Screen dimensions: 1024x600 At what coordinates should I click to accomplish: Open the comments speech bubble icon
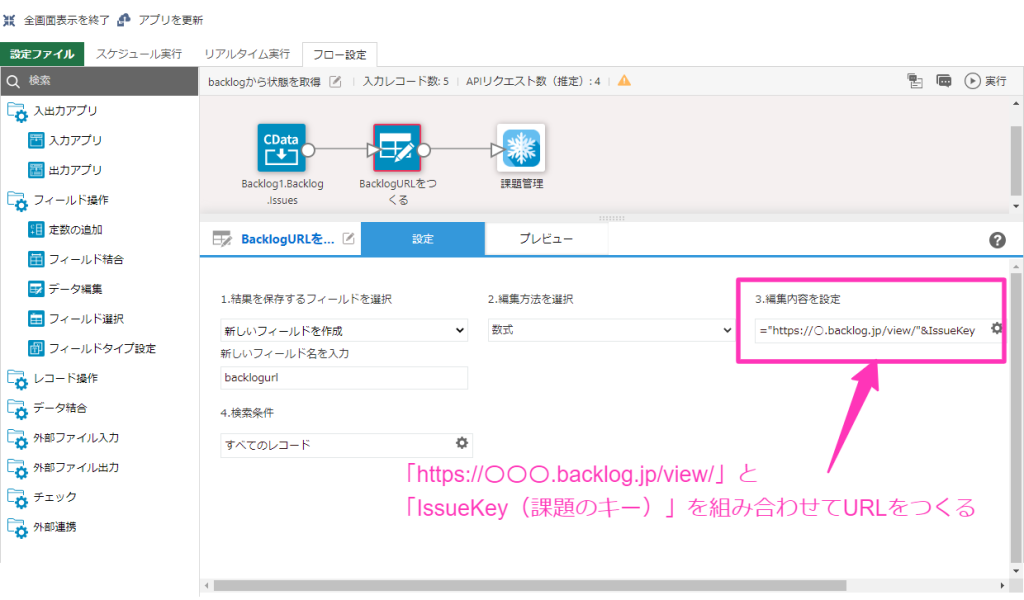(x=944, y=81)
